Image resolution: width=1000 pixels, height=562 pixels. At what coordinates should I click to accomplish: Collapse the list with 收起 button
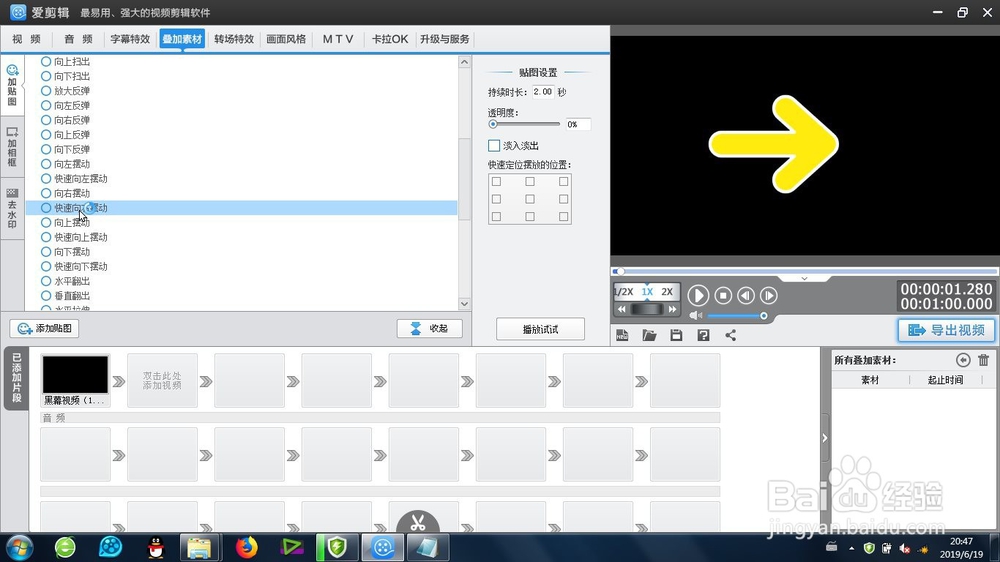click(x=429, y=329)
